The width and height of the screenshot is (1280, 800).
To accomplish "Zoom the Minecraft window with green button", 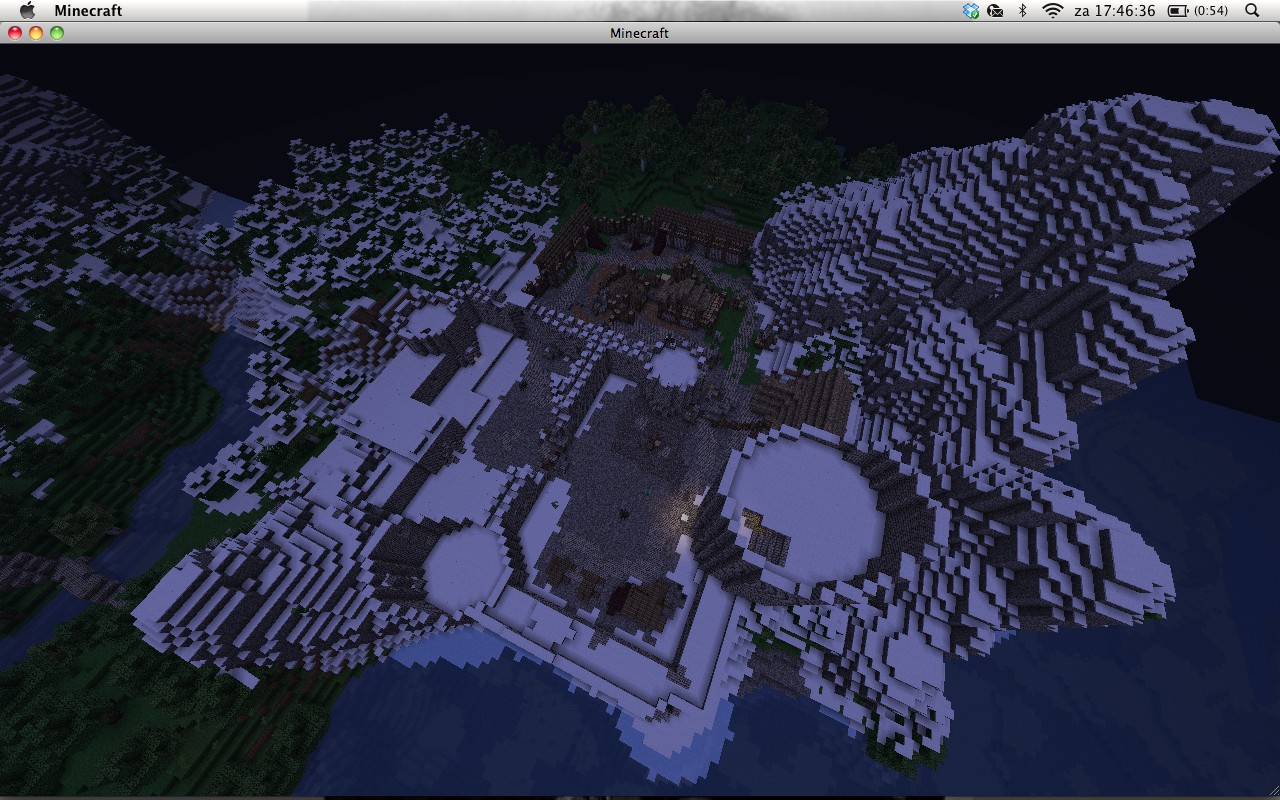I will coord(57,32).
